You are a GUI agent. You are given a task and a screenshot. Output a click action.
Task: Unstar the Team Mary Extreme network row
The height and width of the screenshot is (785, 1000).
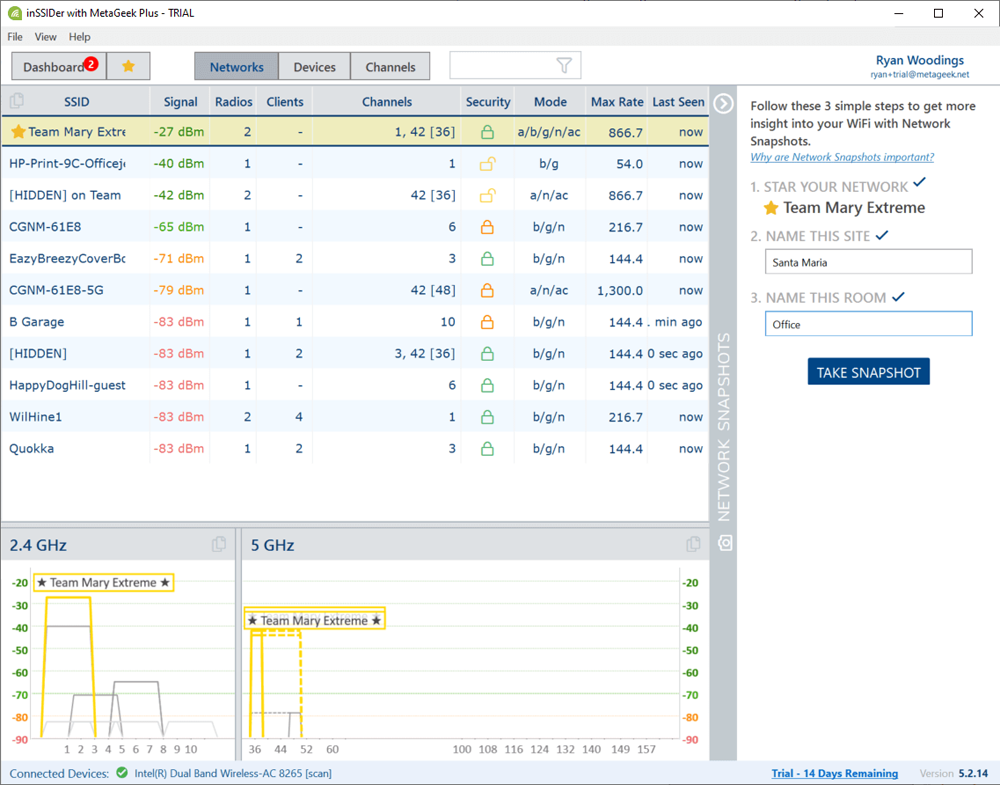[18, 132]
